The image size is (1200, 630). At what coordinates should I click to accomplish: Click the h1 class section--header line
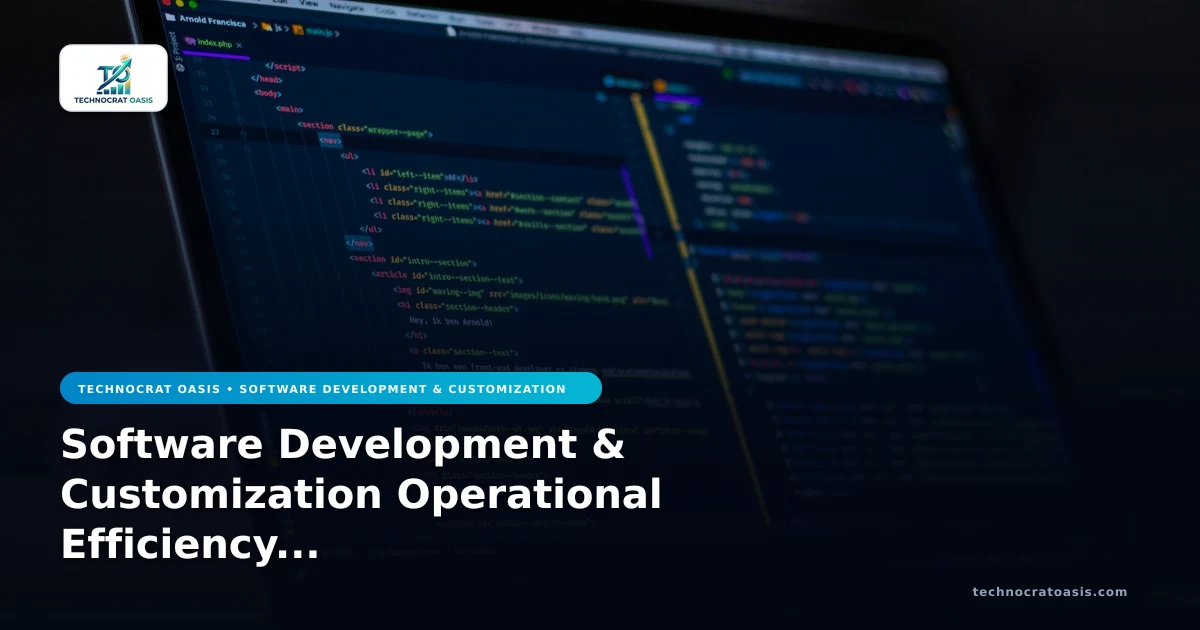click(x=457, y=307)
